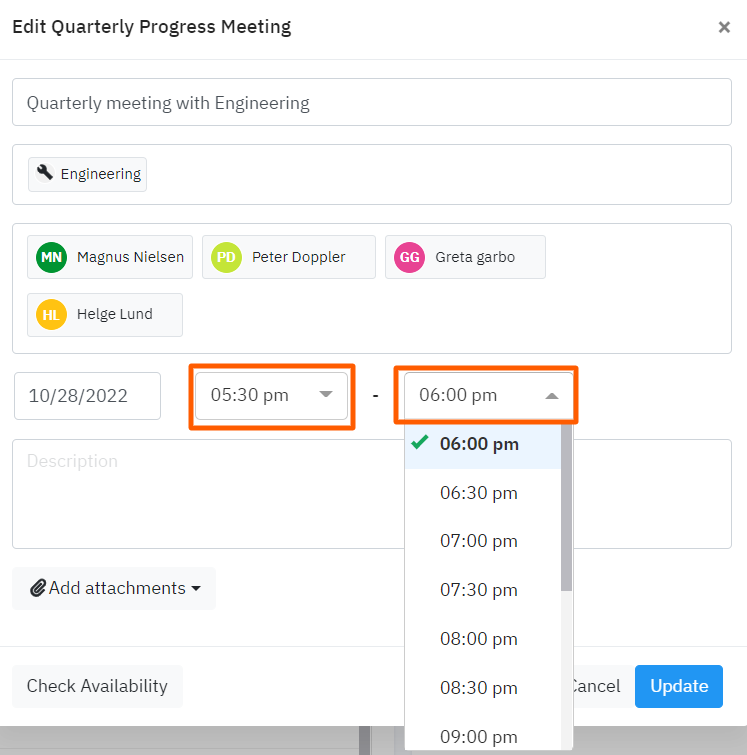Click the Engineering wrench icon
The image size is (747, 755).
(45, 173)
